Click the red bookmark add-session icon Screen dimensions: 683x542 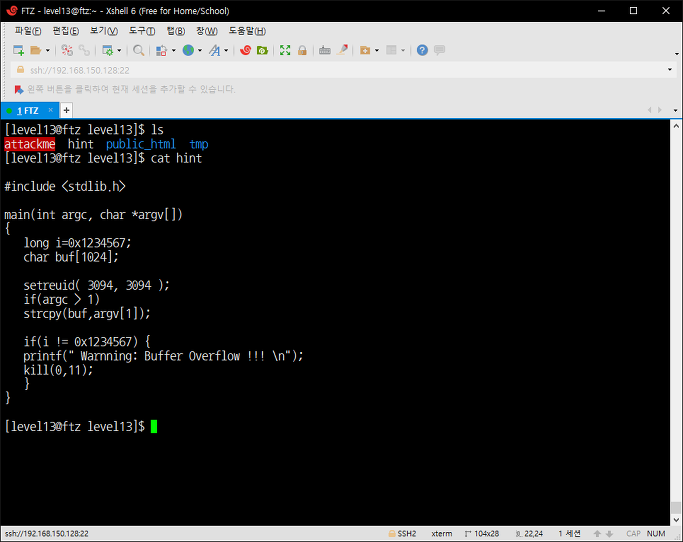click(18, 90)
